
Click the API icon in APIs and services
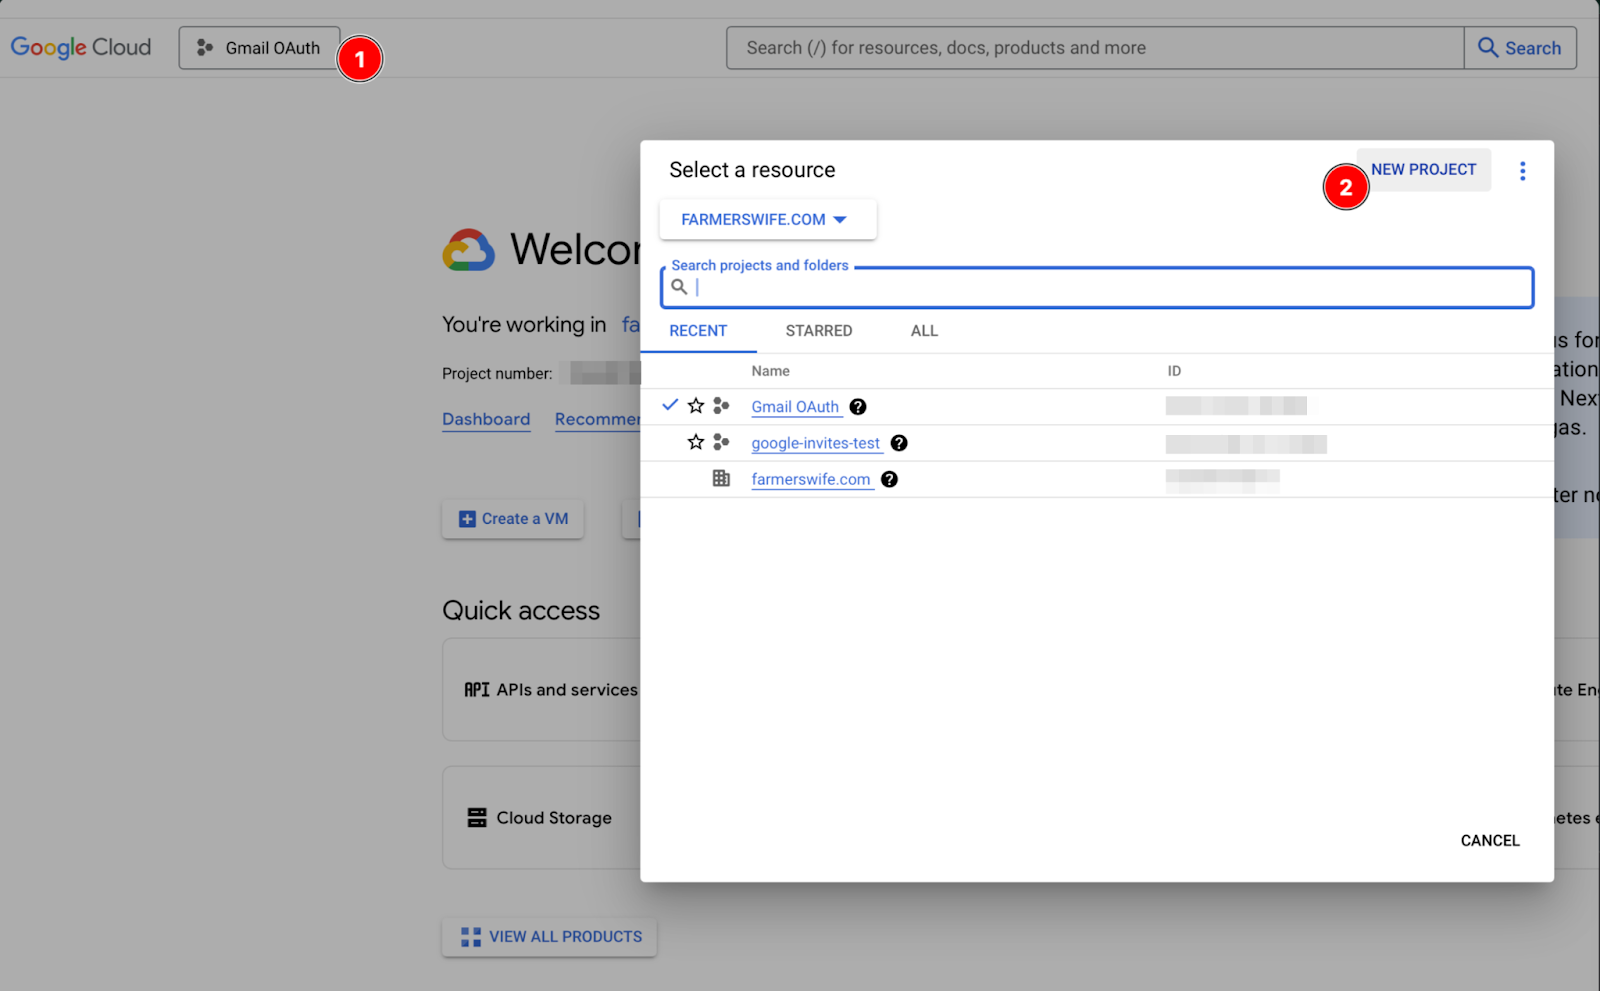[x=477, y=690]
